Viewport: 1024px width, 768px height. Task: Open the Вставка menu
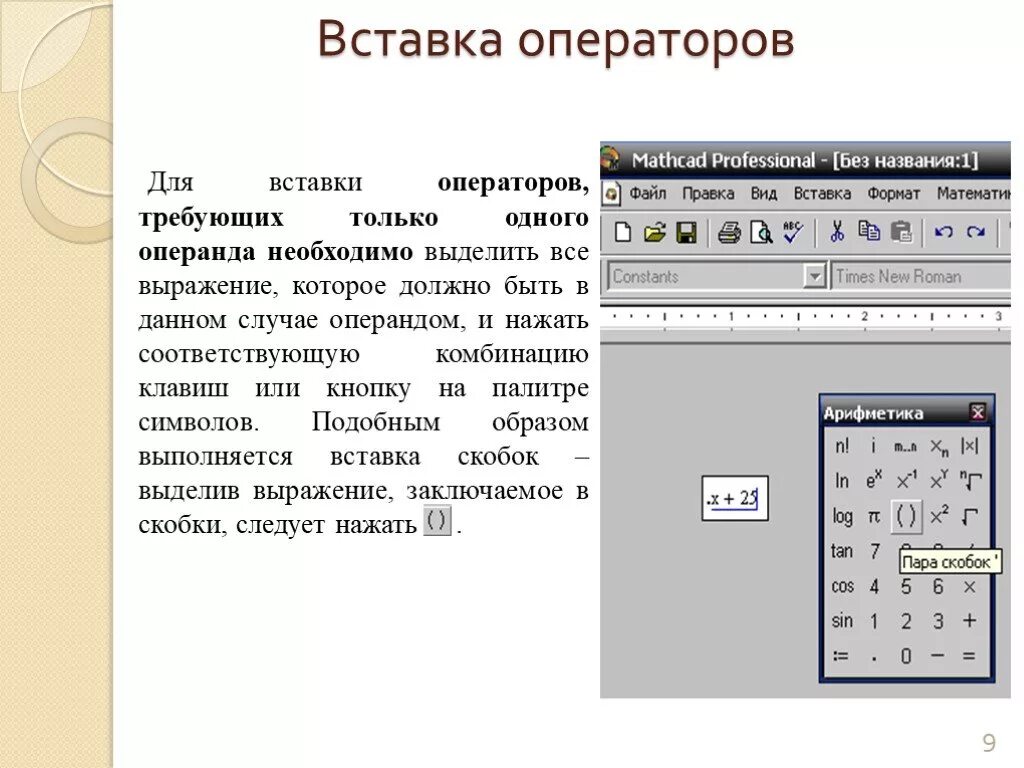click(x=822, y=194)
